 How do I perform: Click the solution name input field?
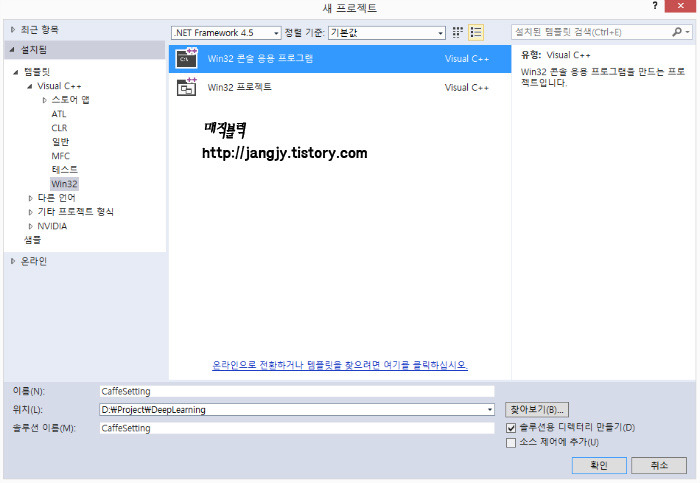[297, 428]
